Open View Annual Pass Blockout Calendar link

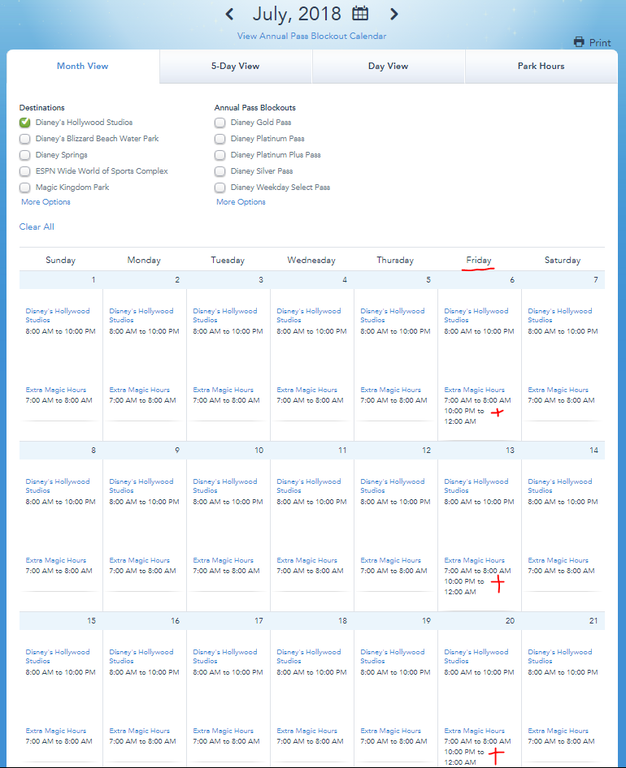click(x=312, y=36)
